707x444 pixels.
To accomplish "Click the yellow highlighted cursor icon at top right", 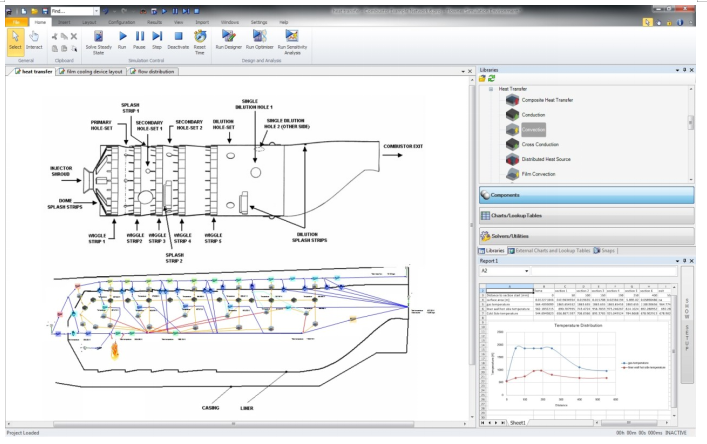I will pyautogui.click(x=647, y=22).
